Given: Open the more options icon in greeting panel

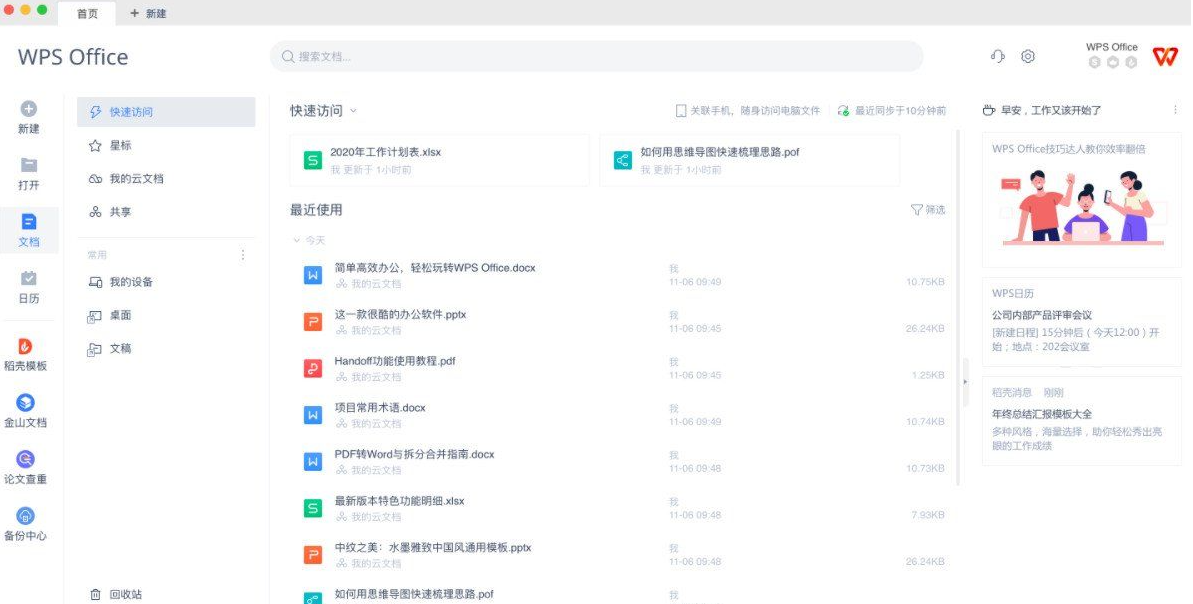Looking at the screenshot, I should coord(1176,110).
